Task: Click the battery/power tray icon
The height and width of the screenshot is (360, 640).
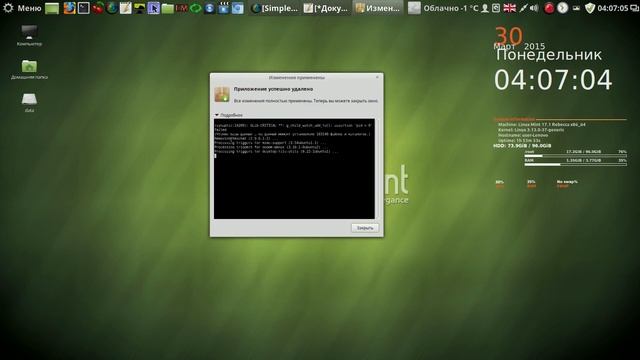Action: coord(576,8)
